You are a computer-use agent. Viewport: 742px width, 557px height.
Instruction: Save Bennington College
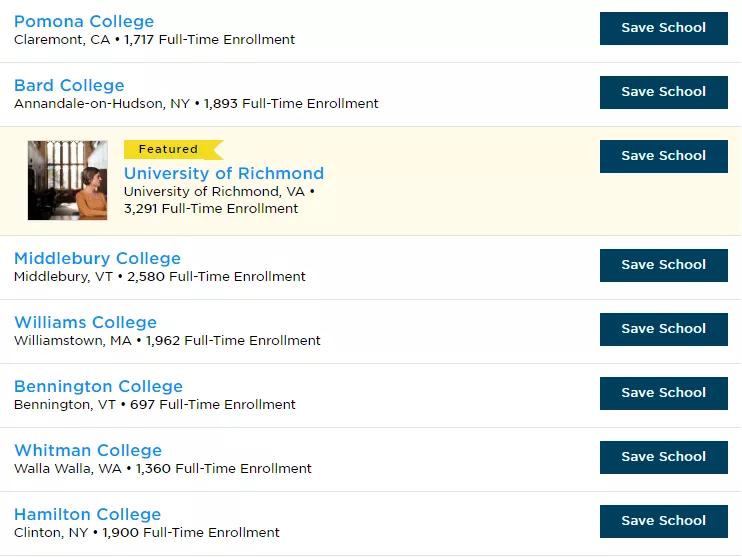click(663, 393)
